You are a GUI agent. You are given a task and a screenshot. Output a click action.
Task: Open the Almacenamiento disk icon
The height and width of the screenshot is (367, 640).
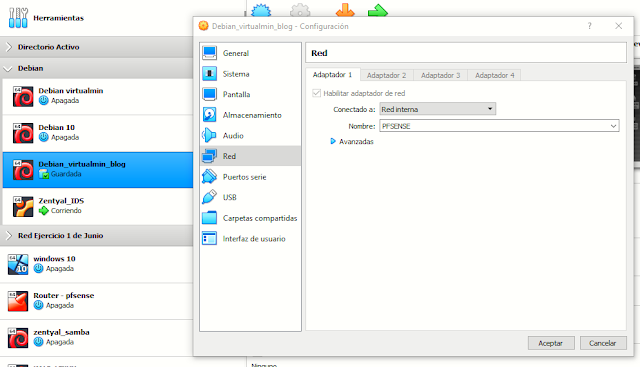click(x=209, y=115)
